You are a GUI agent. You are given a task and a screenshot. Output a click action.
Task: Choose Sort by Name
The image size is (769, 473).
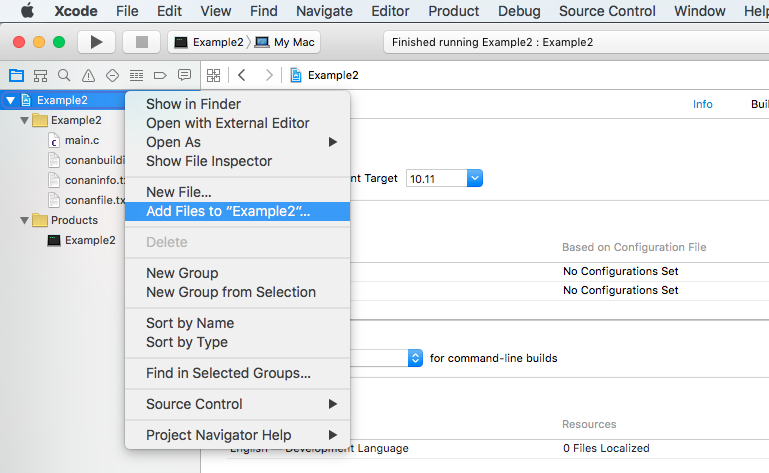point(237,323)
